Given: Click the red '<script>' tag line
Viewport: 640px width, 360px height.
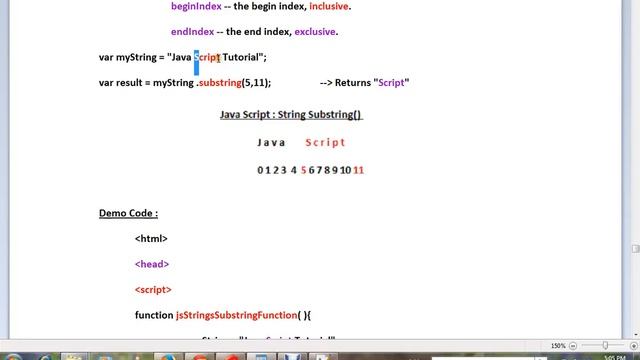Looking at the screenshot, I should pyautogui.click(x=153, y=290).
